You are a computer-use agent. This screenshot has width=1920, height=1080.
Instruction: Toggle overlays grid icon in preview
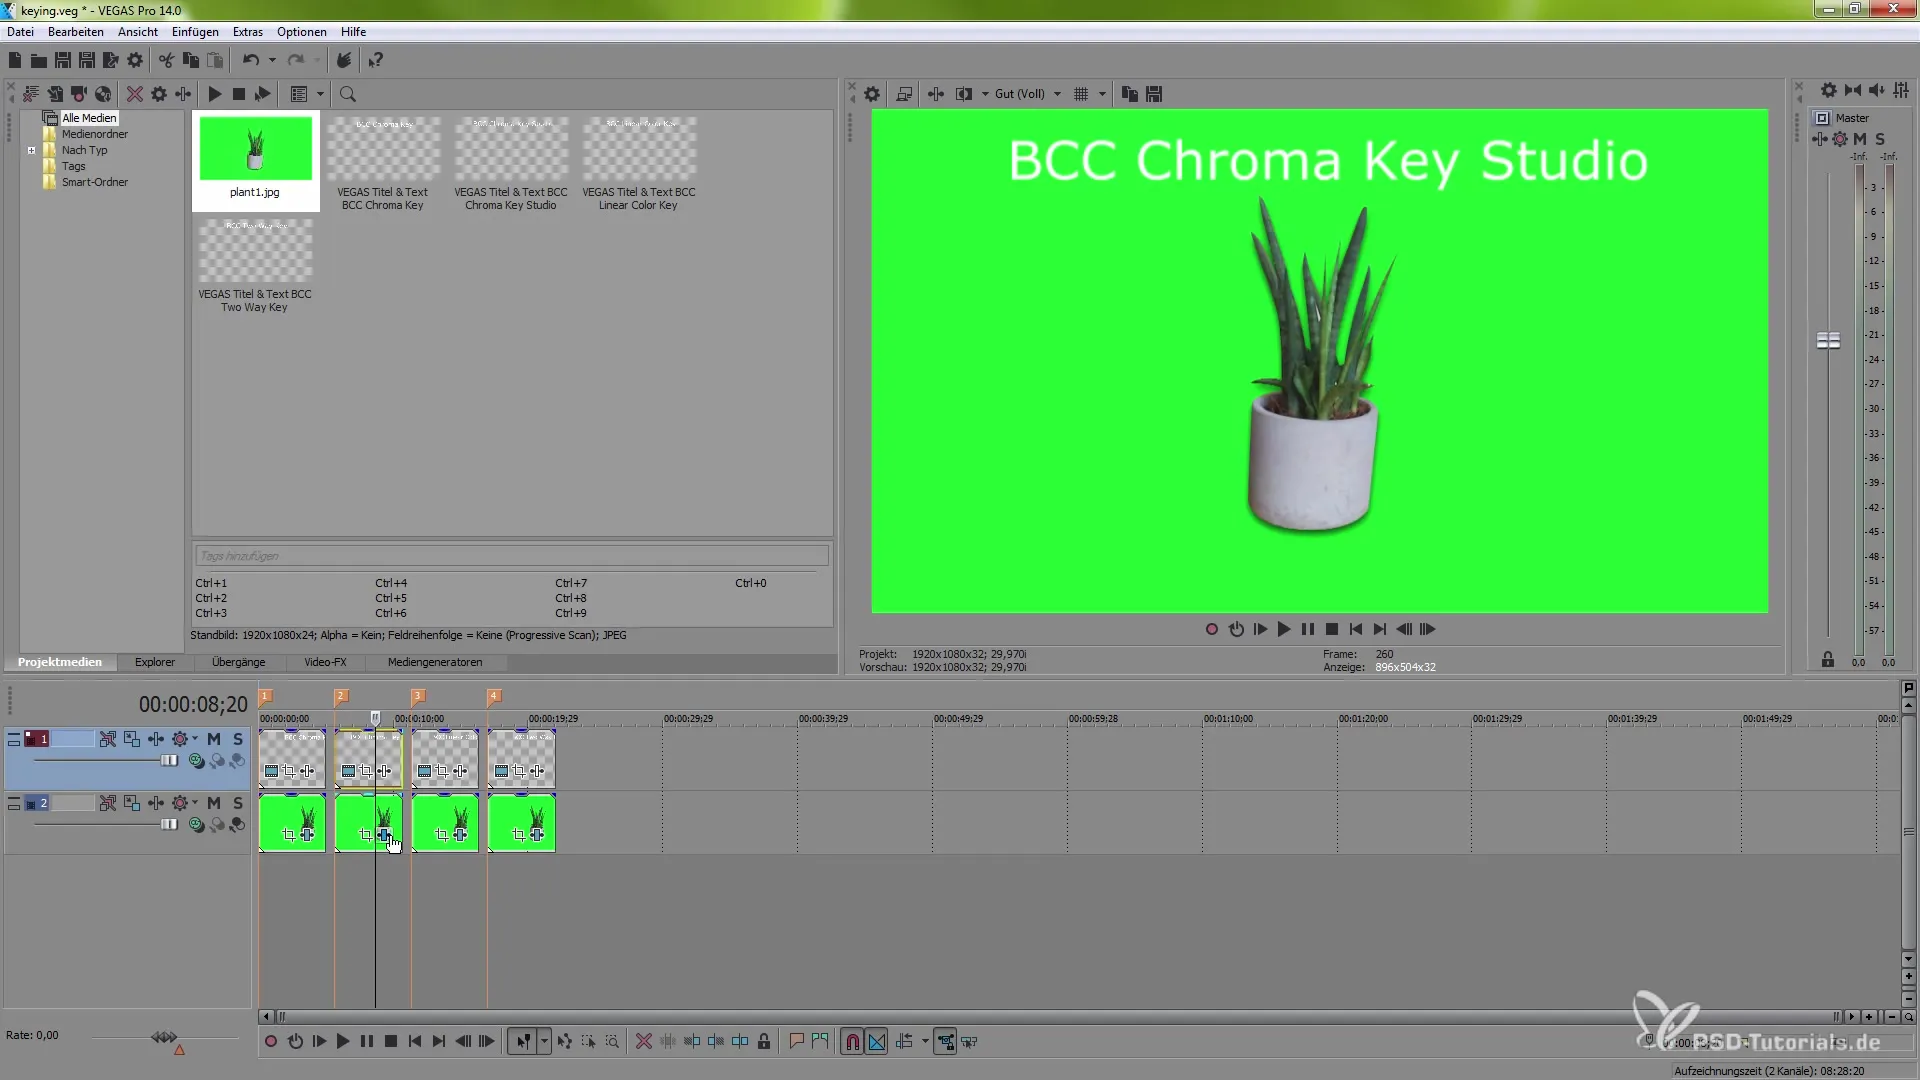(x=1081, y=94)
